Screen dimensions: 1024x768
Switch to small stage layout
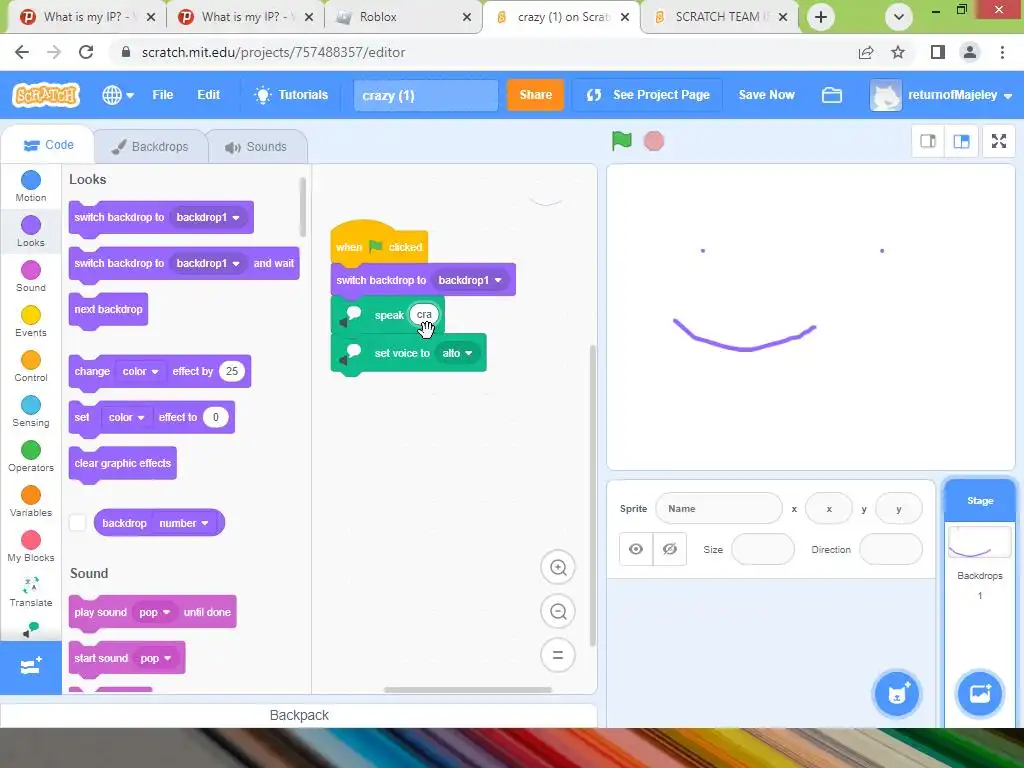[928, 141]
